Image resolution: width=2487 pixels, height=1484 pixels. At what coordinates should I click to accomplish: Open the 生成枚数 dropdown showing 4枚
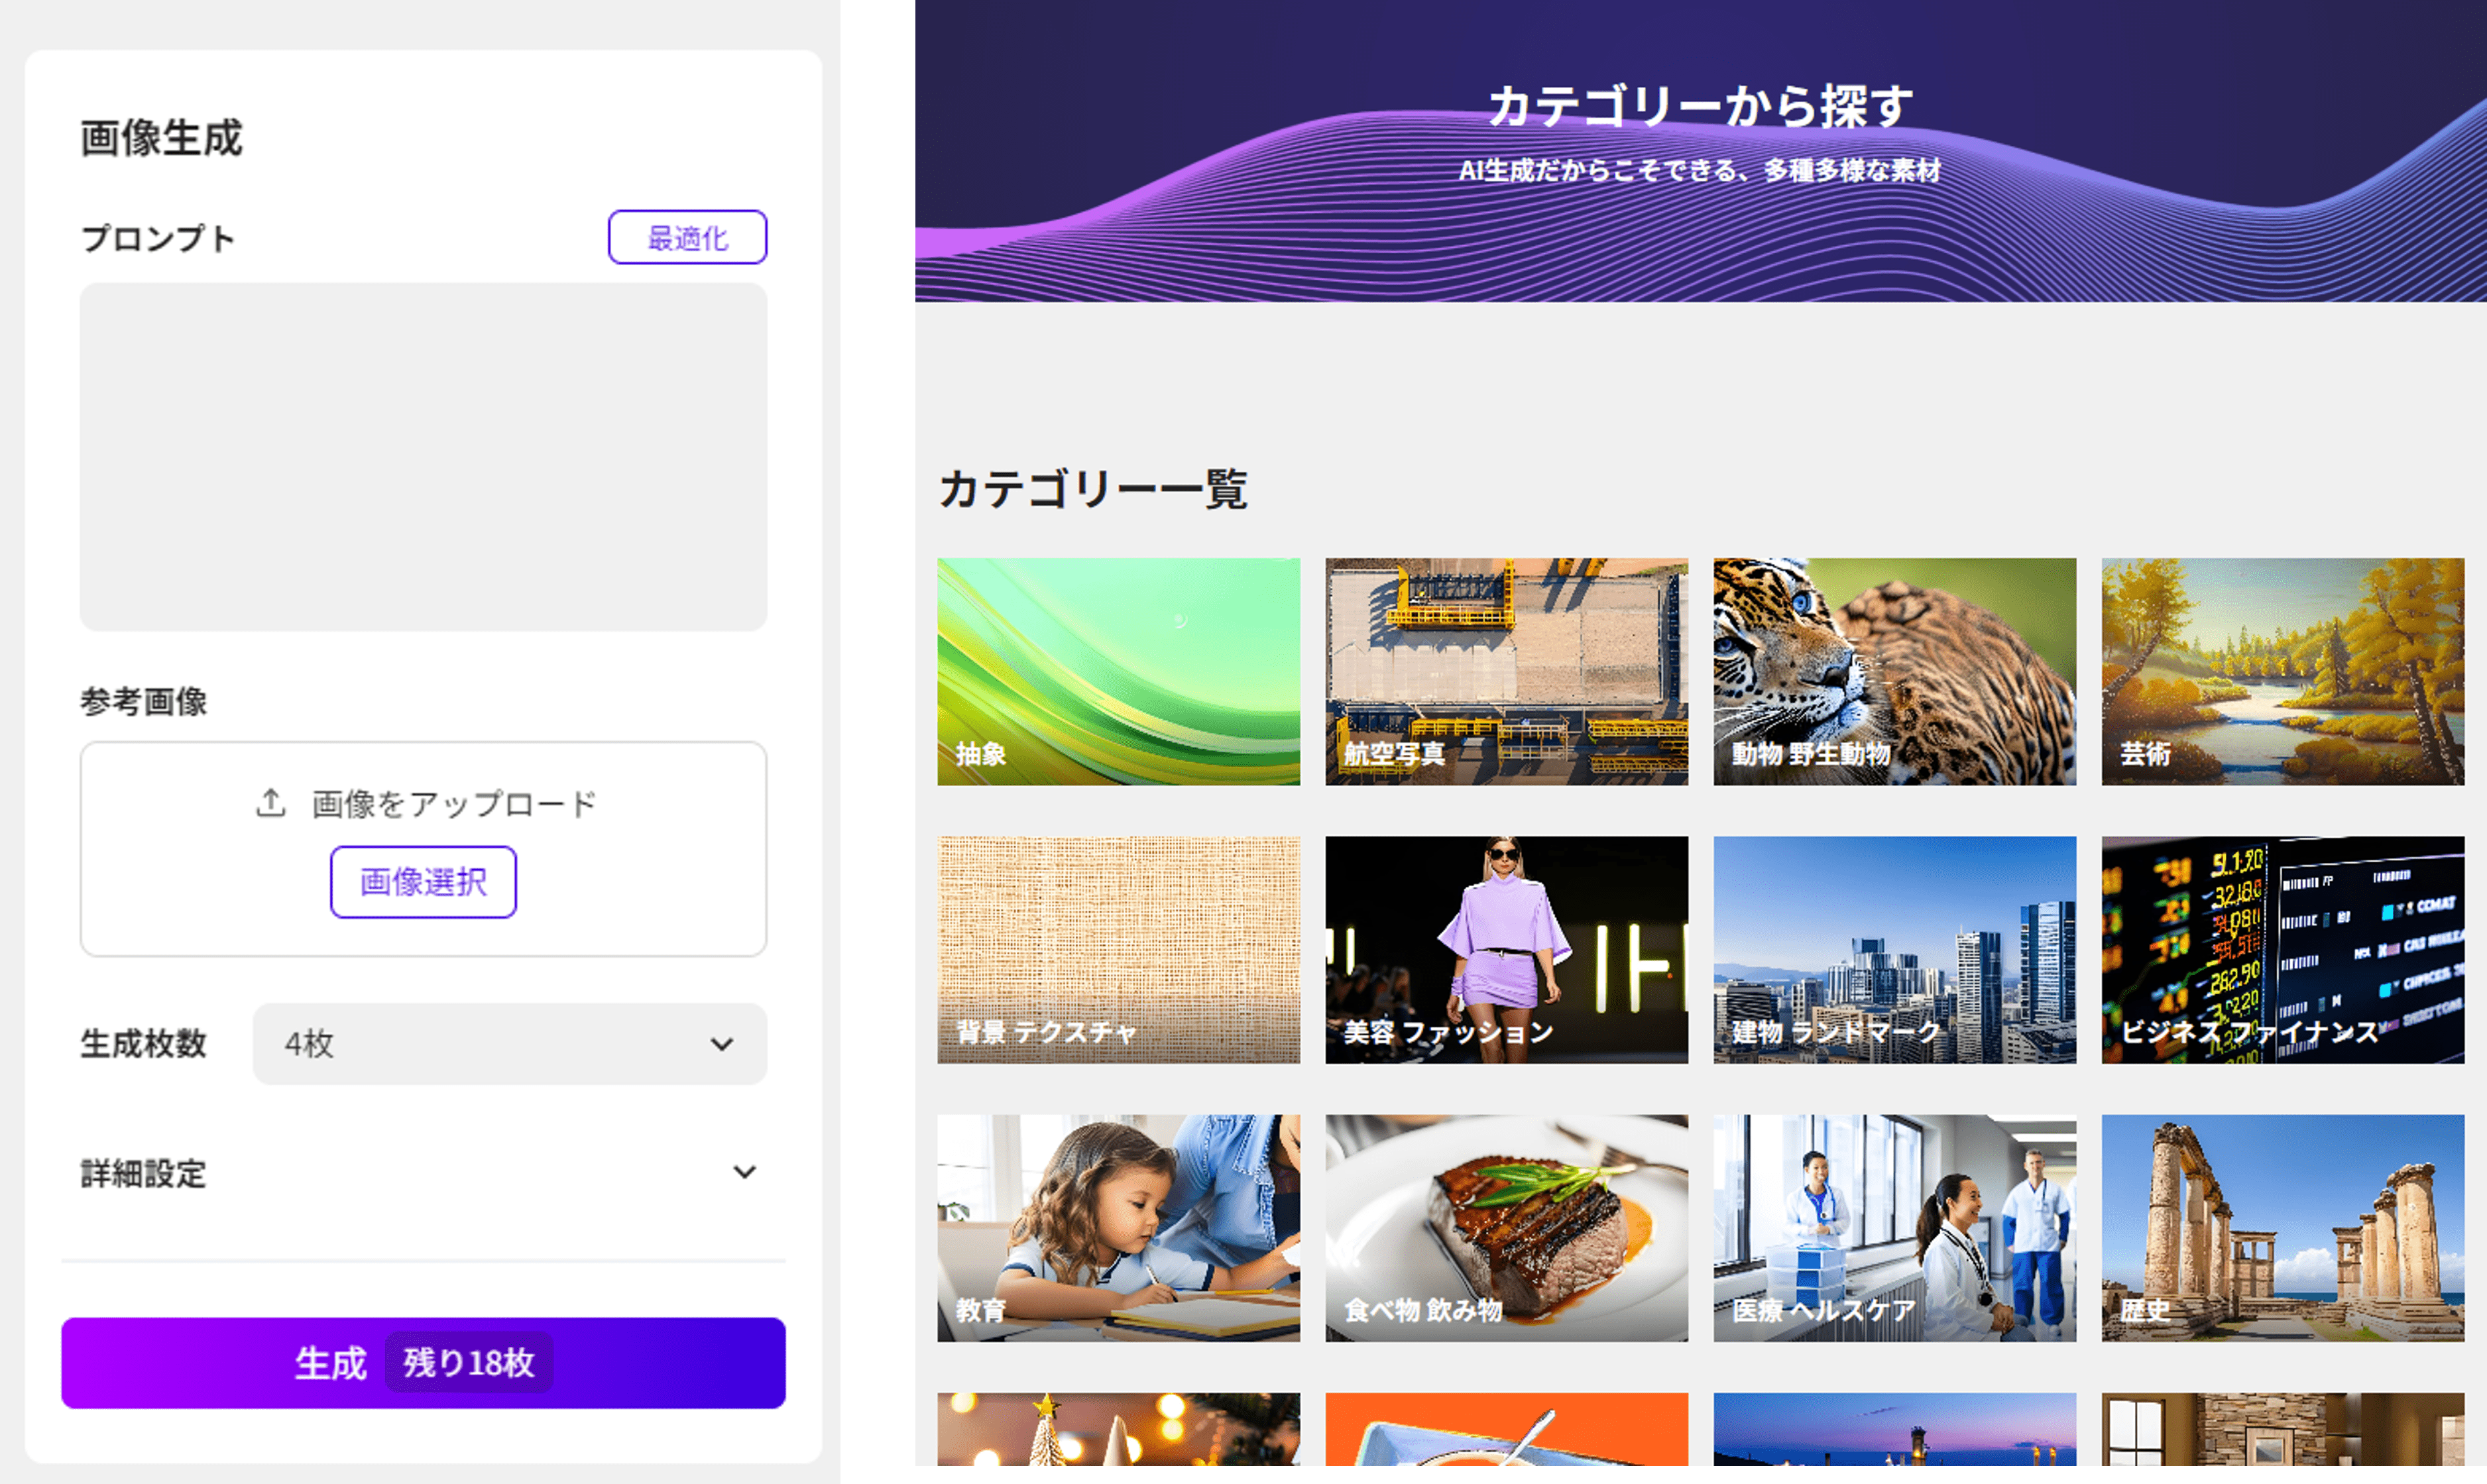(x=509, y=1044)
